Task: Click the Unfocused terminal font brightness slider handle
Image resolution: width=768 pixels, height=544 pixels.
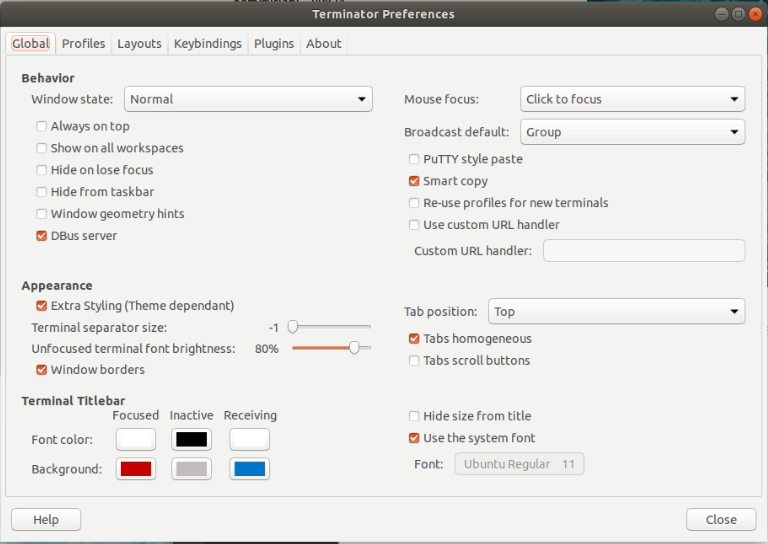Action: pyautogui.click(x=354, y=348)
